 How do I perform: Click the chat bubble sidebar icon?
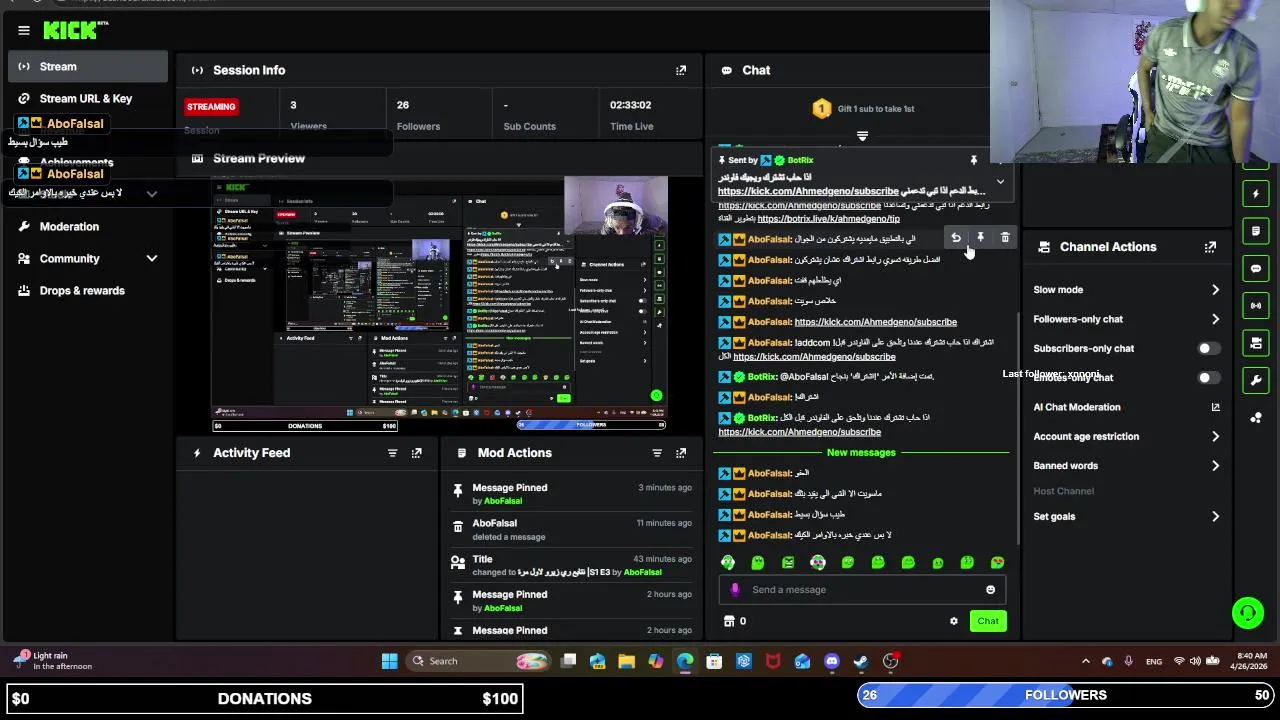[1256, 268]
